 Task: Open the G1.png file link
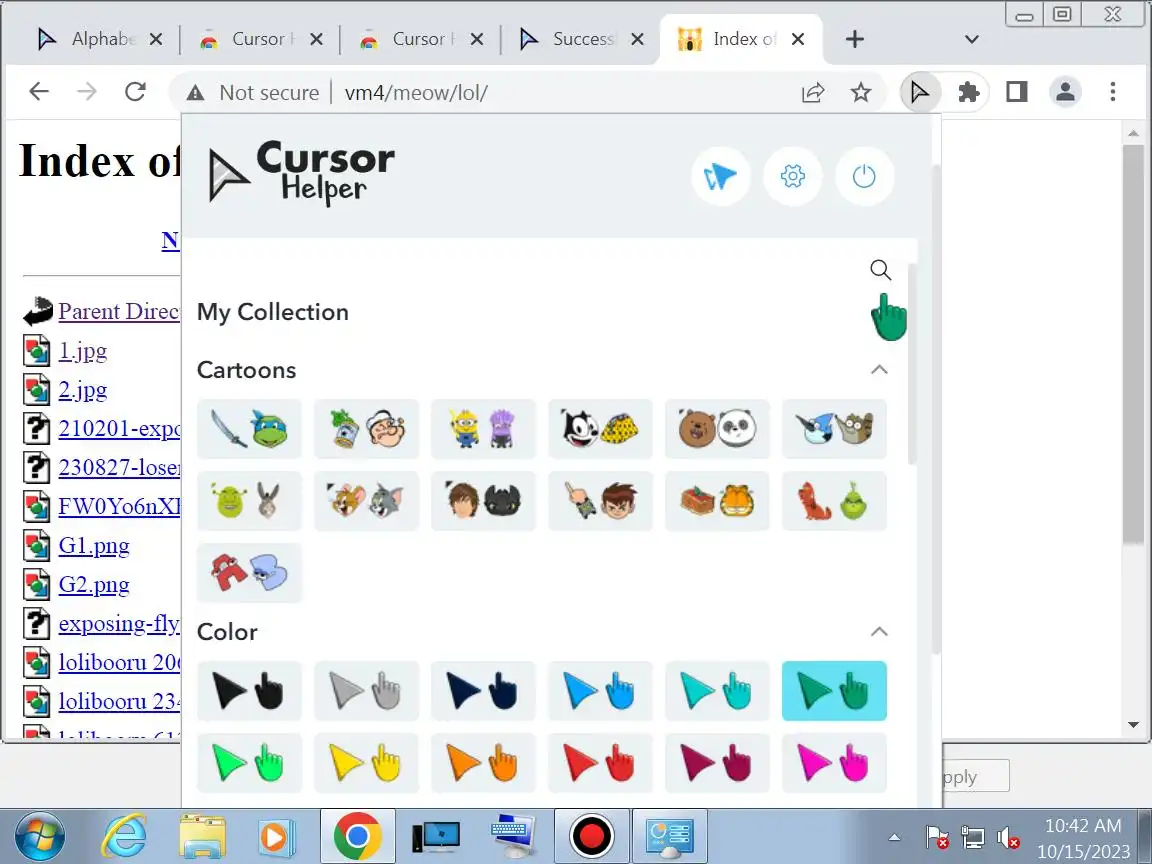point(94,545)
